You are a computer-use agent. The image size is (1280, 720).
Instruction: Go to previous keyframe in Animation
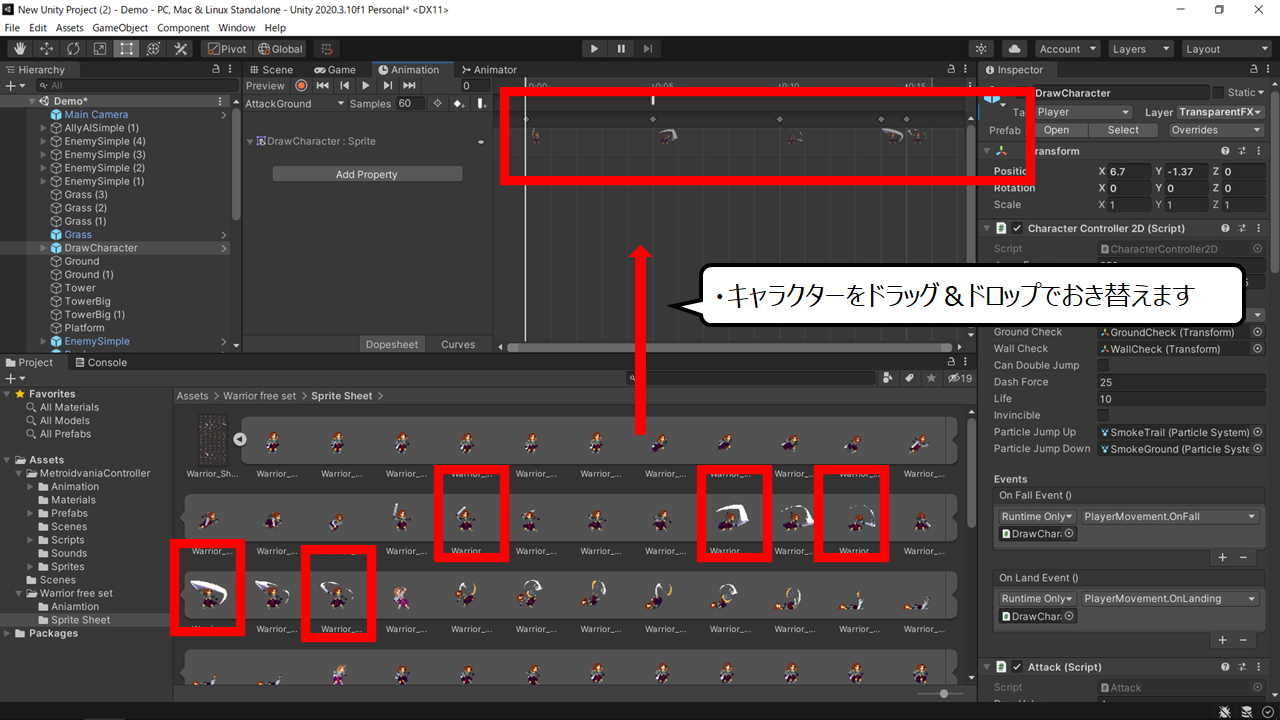[345, 86]
